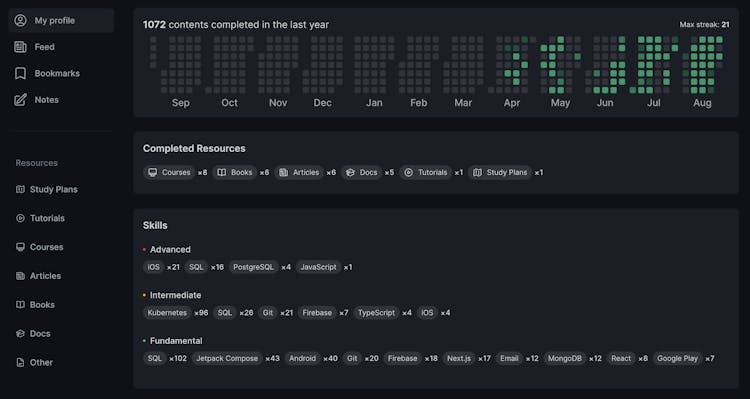Go to Books in the sidebar
Image resolution: width=750 pixels, height=399 pixels.
(36, 305)
